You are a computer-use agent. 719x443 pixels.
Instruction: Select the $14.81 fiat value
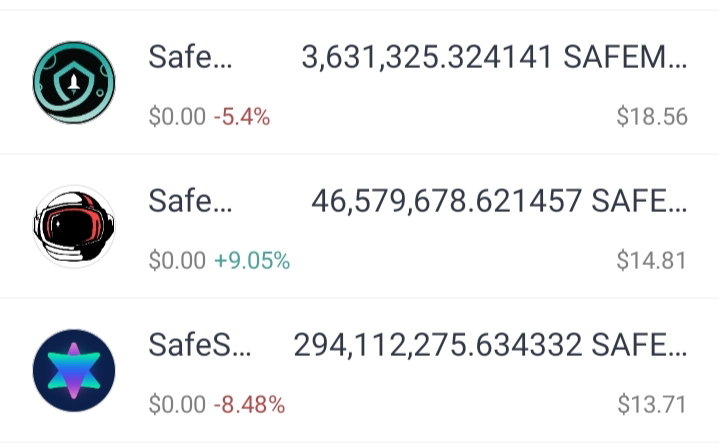tap(652, 260)
